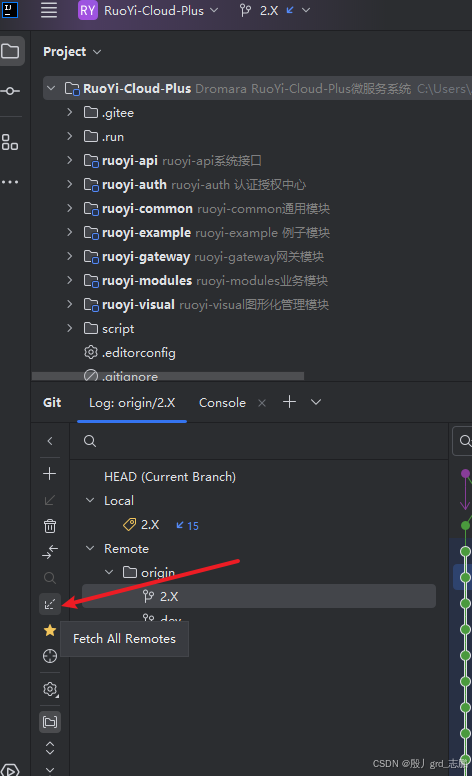This screenshot has height=776, width=472.
Task: Click the New Branch plus icon
Action: (49, 474)
